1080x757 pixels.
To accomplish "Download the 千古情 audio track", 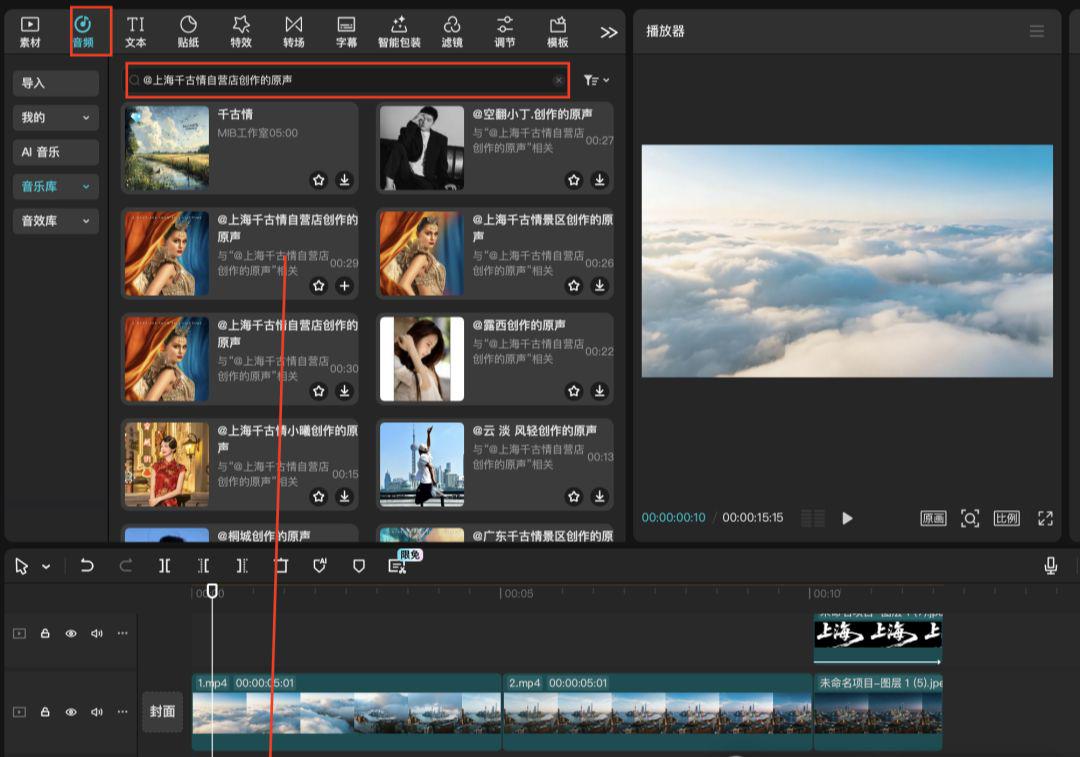I will coord(344,181).
